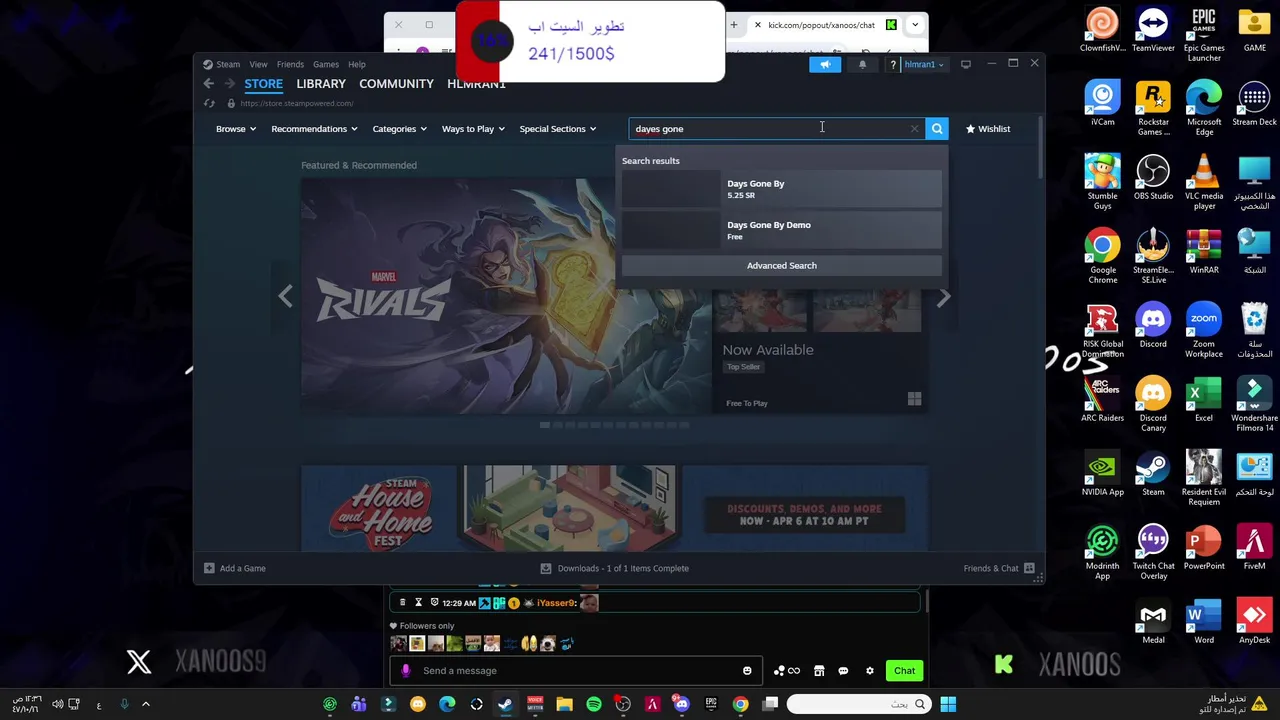Open Spotify from the taskbar
The height and width of the screenshot is (720, 1280).
pyautogui.click(x=594, y=704)
